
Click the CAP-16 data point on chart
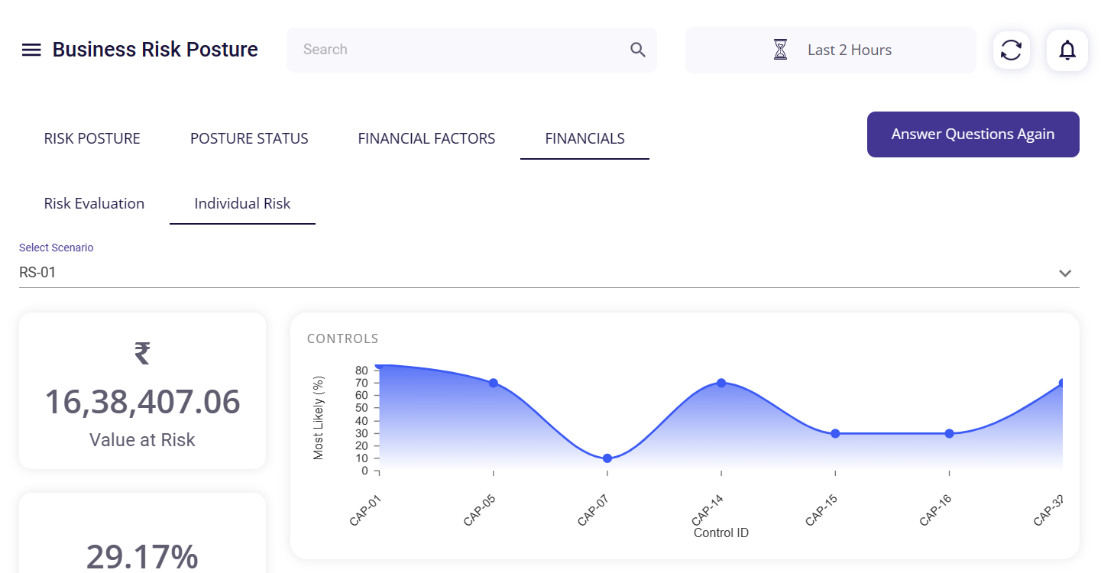coord(949,434)
